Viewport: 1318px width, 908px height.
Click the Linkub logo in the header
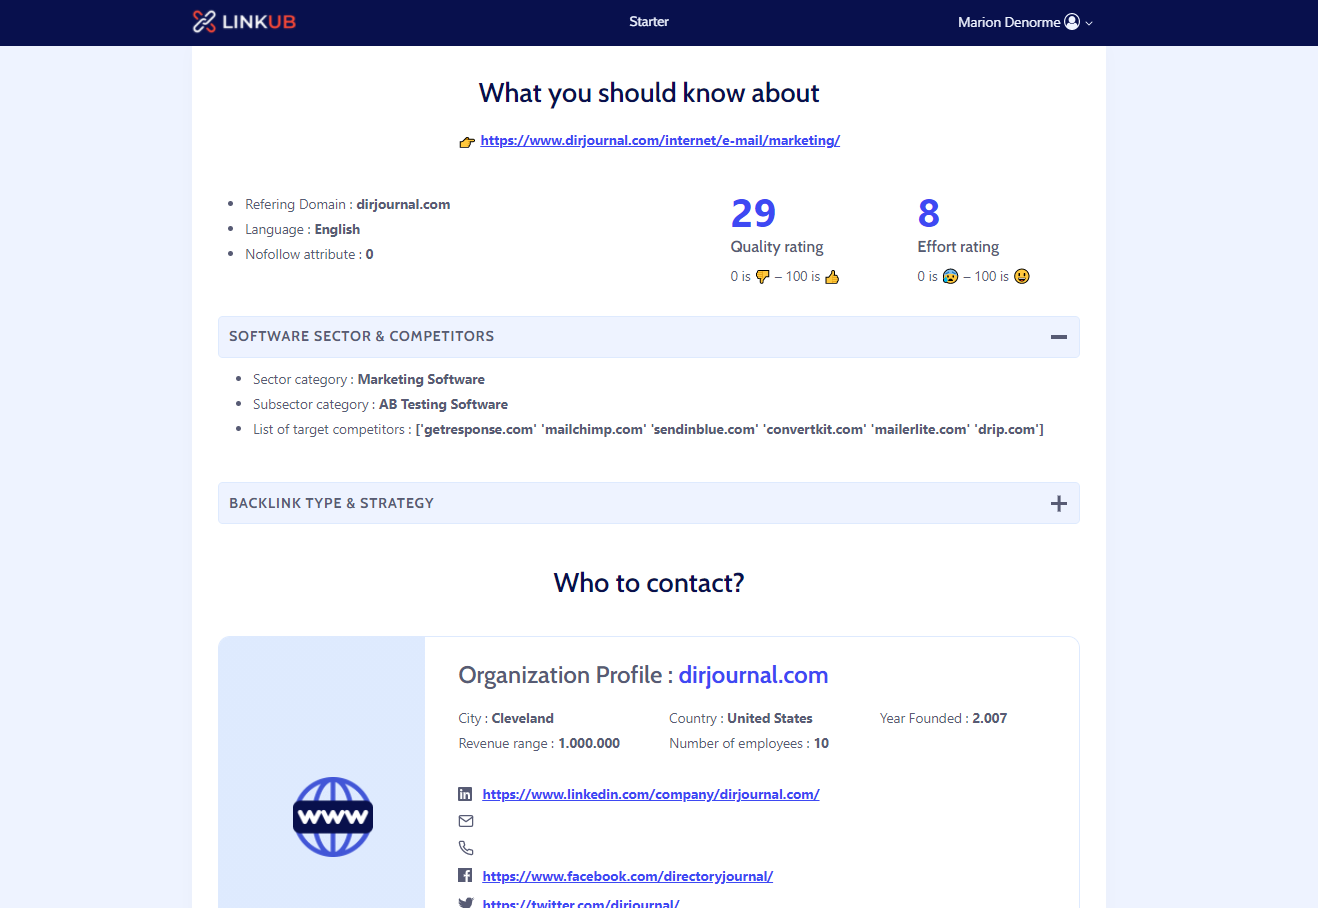[x=244, y=22]
